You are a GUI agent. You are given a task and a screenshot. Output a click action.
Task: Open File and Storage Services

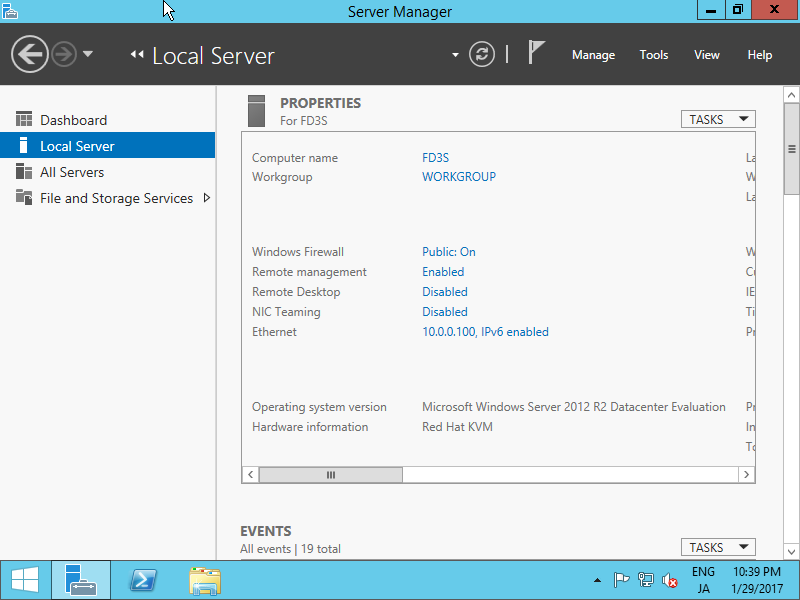(x=108, y=198)
